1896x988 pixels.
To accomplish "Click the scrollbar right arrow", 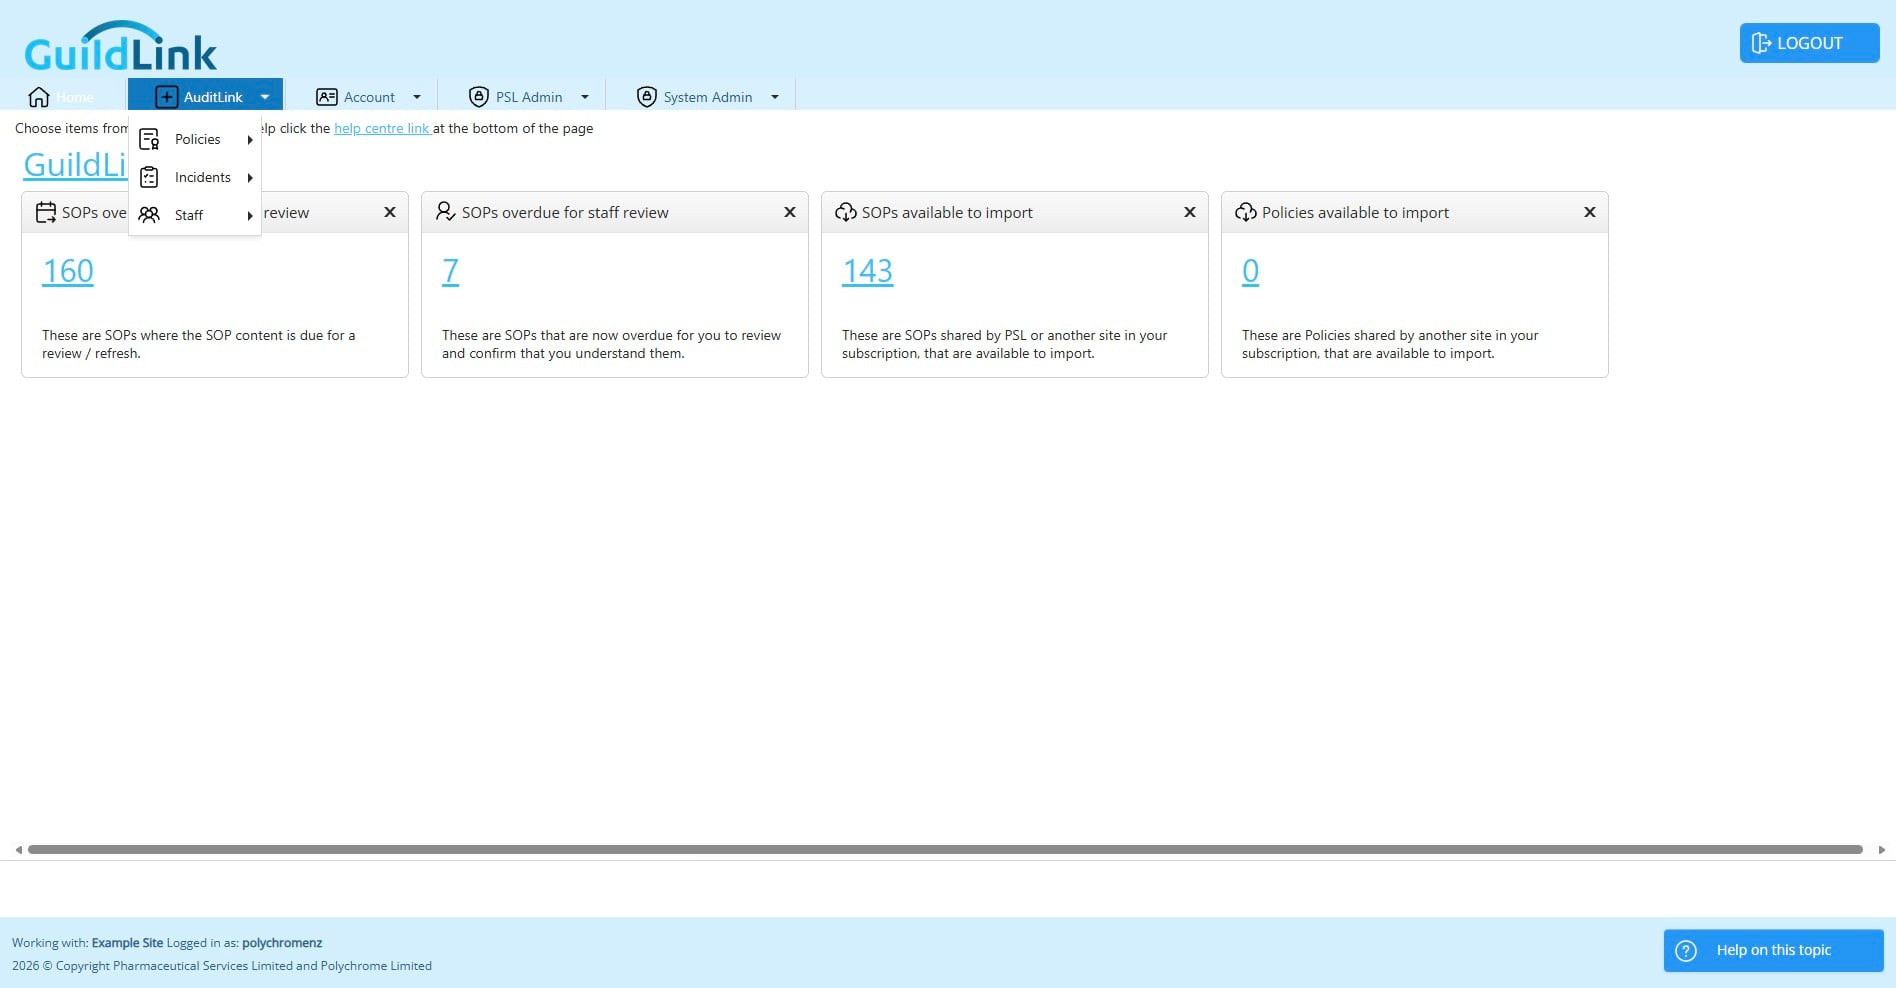I will point(1882,850).
